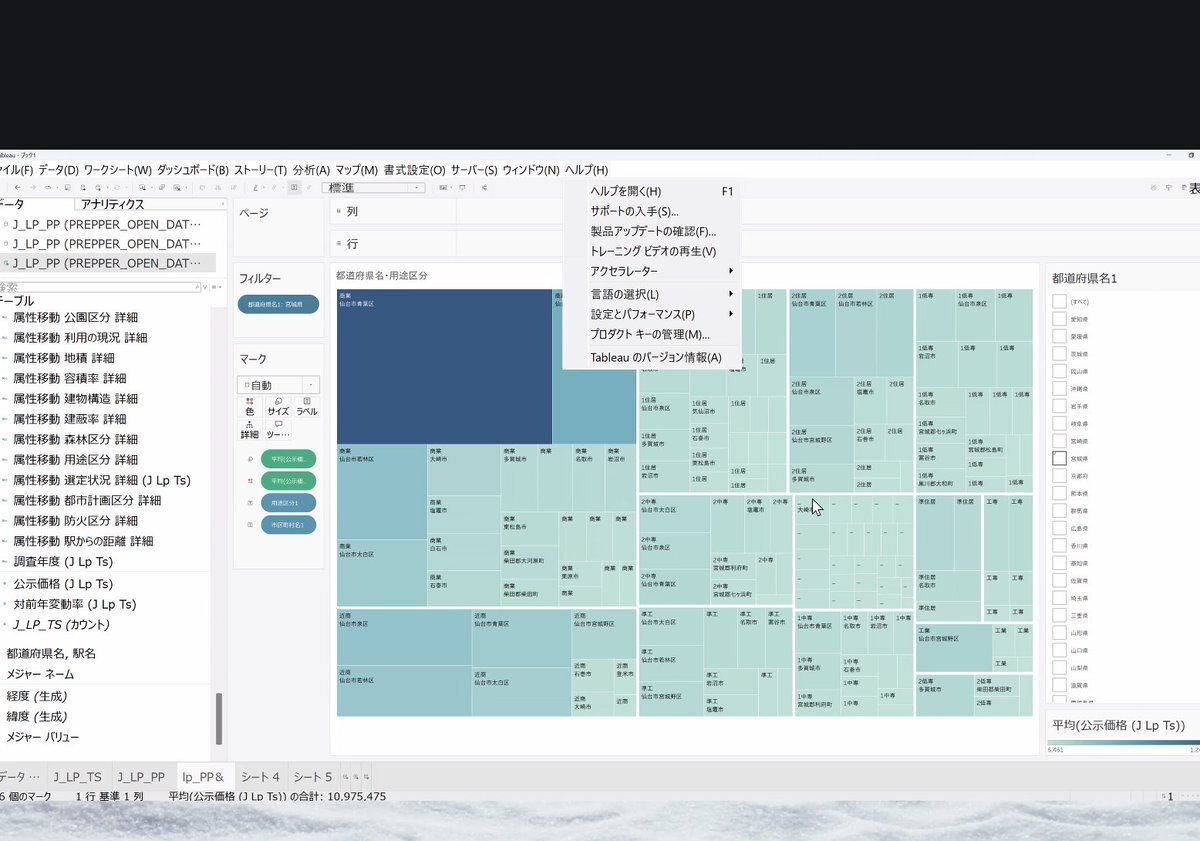Choose Tableau のバージョン情報(A) menu entry
The height and width of the screenshot is (841, 1200).
pos(651,357)
